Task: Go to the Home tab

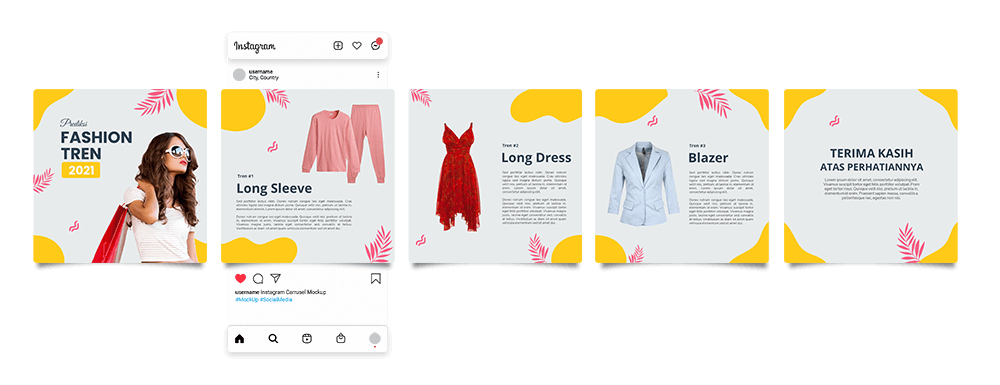Action: (x=240, y=339)
